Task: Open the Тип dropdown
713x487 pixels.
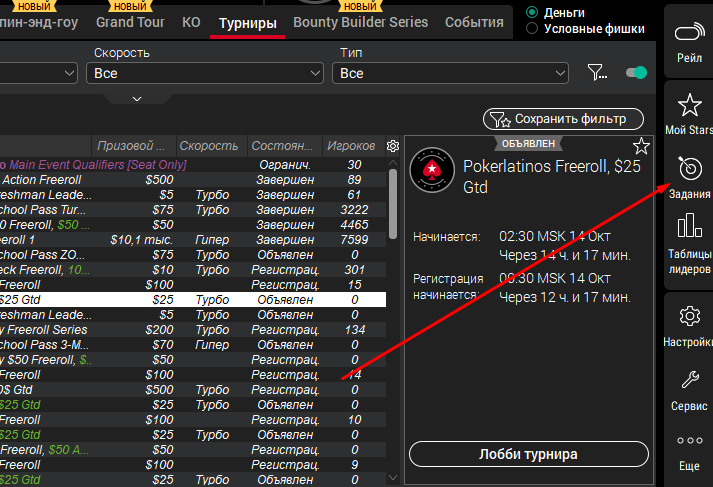Action: [452, 73]
